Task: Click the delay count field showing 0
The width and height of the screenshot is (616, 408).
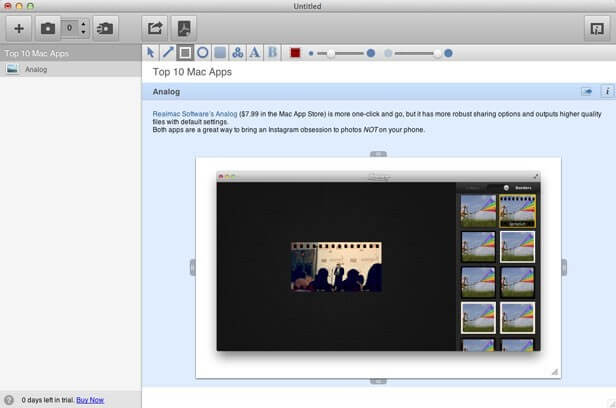Action: coord(70,28)
